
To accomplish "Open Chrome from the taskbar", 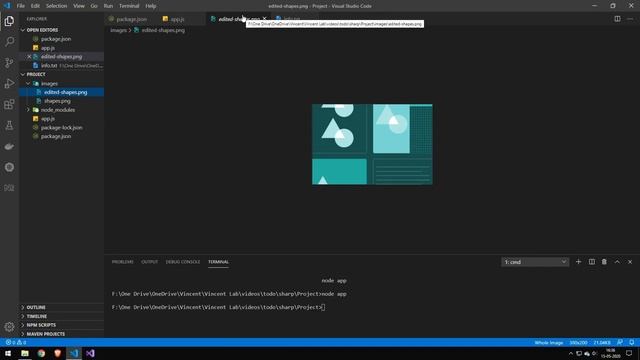I will [41, 353].
